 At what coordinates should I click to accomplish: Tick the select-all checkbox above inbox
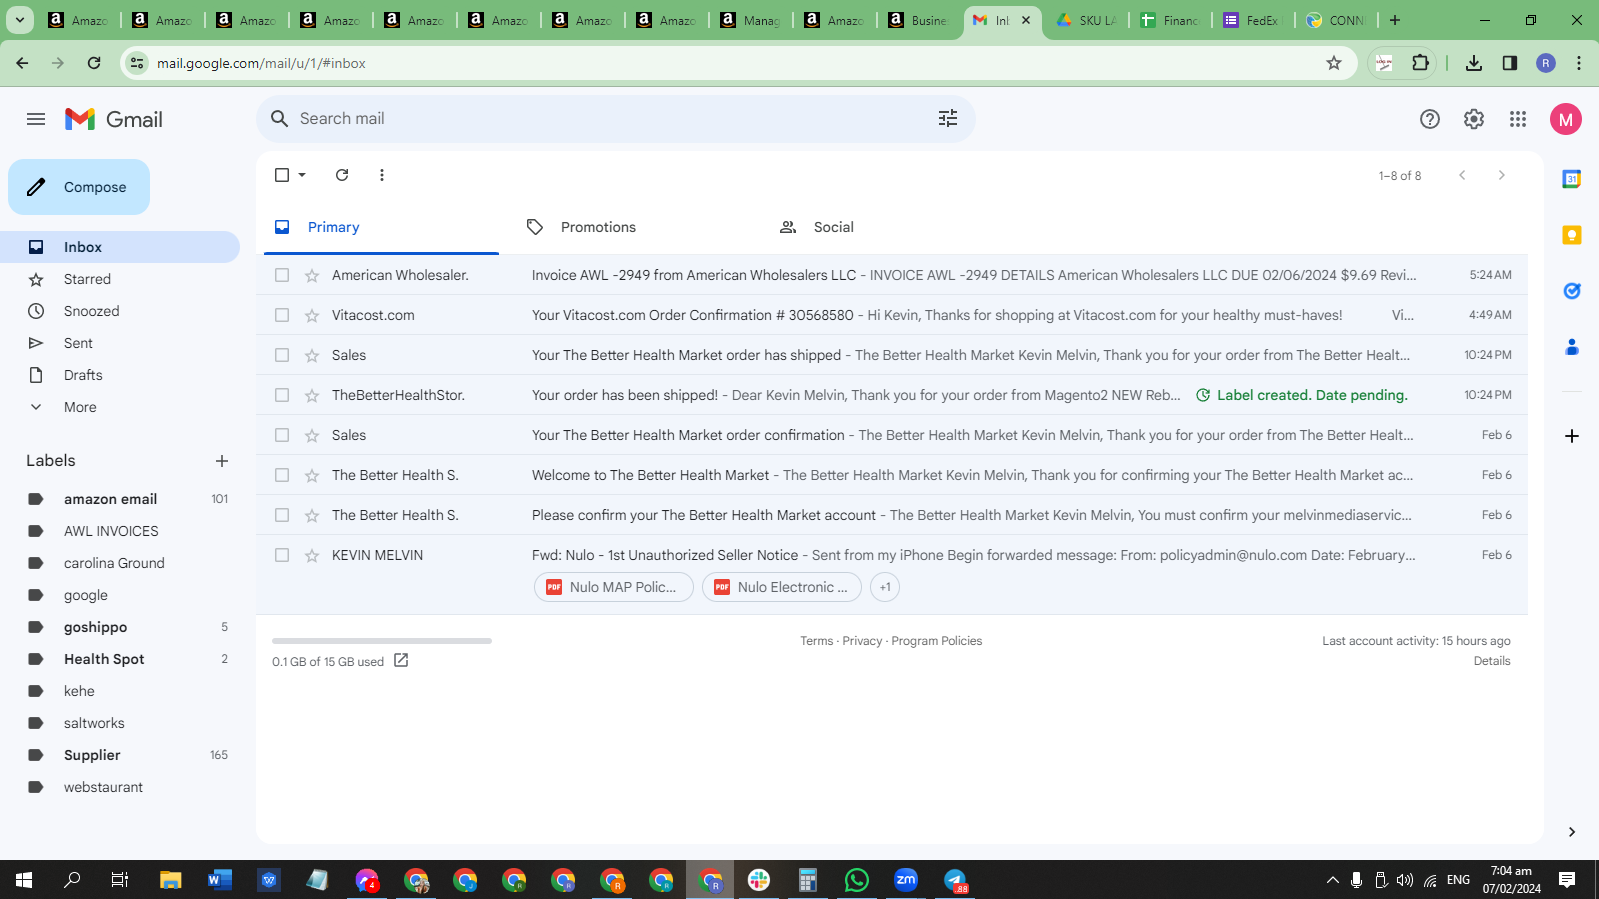tap(282, 175)
